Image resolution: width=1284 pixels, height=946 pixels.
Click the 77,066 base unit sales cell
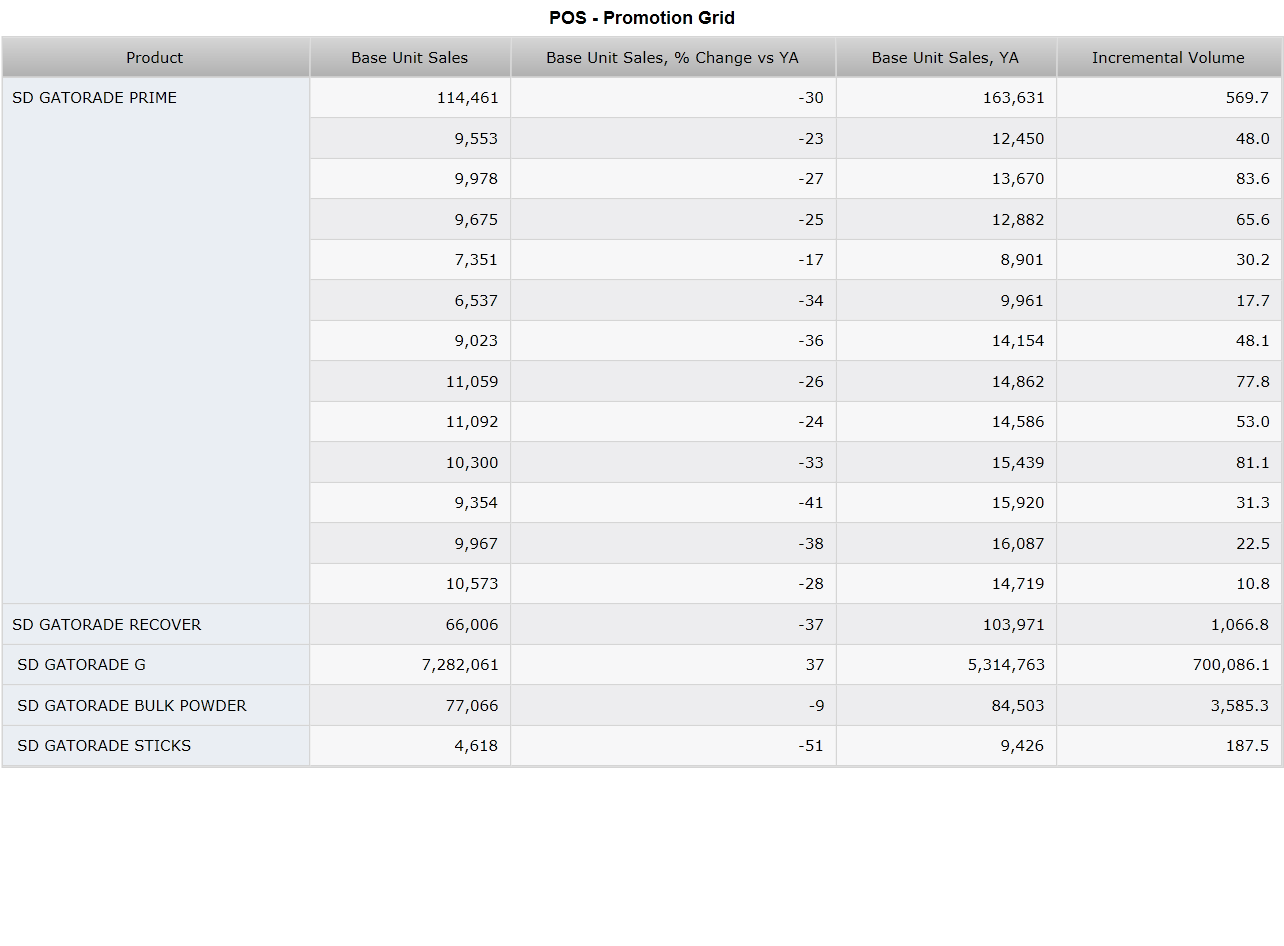(410, 705)
